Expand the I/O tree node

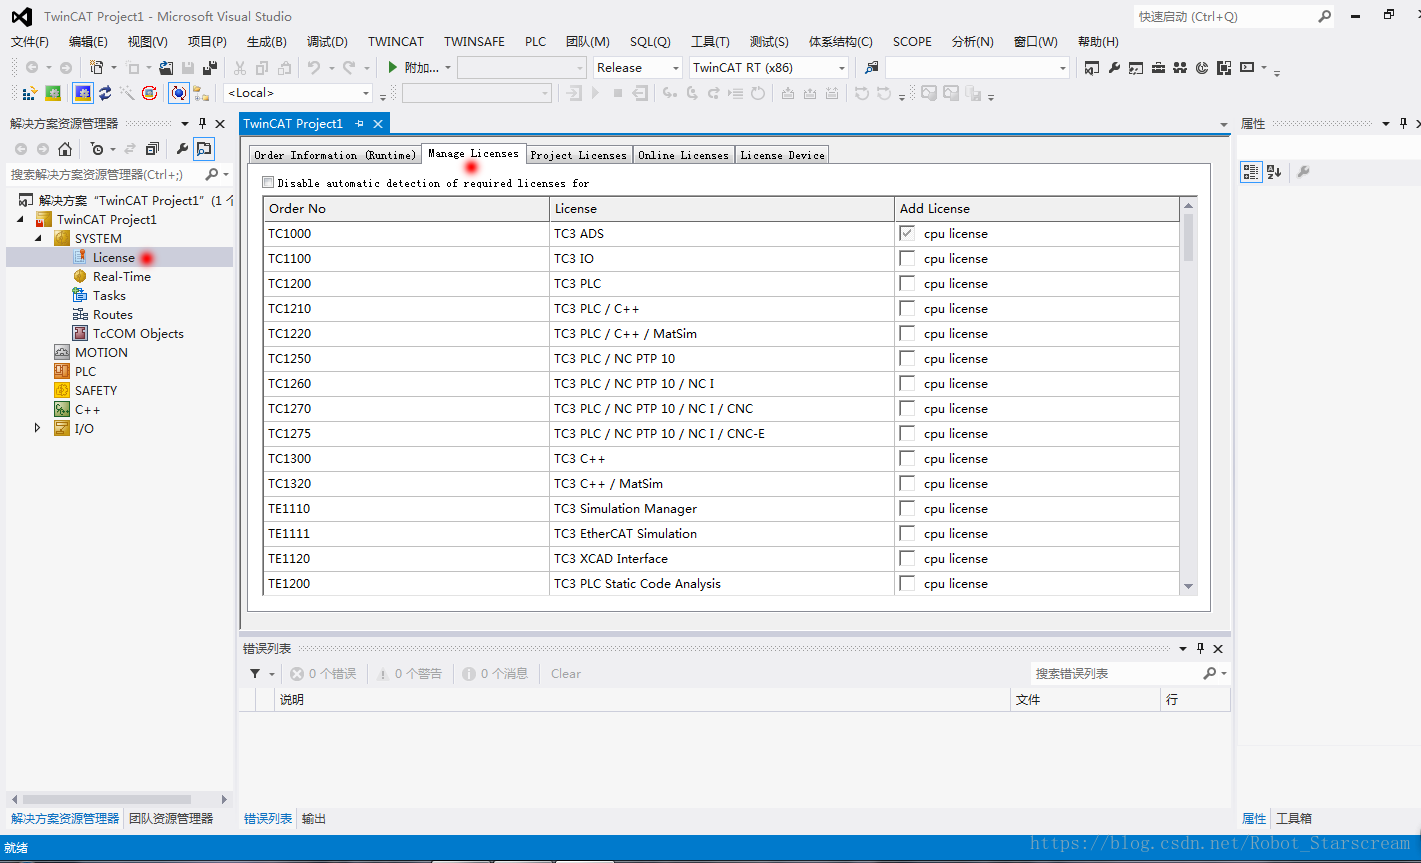[x=38, y=428]
